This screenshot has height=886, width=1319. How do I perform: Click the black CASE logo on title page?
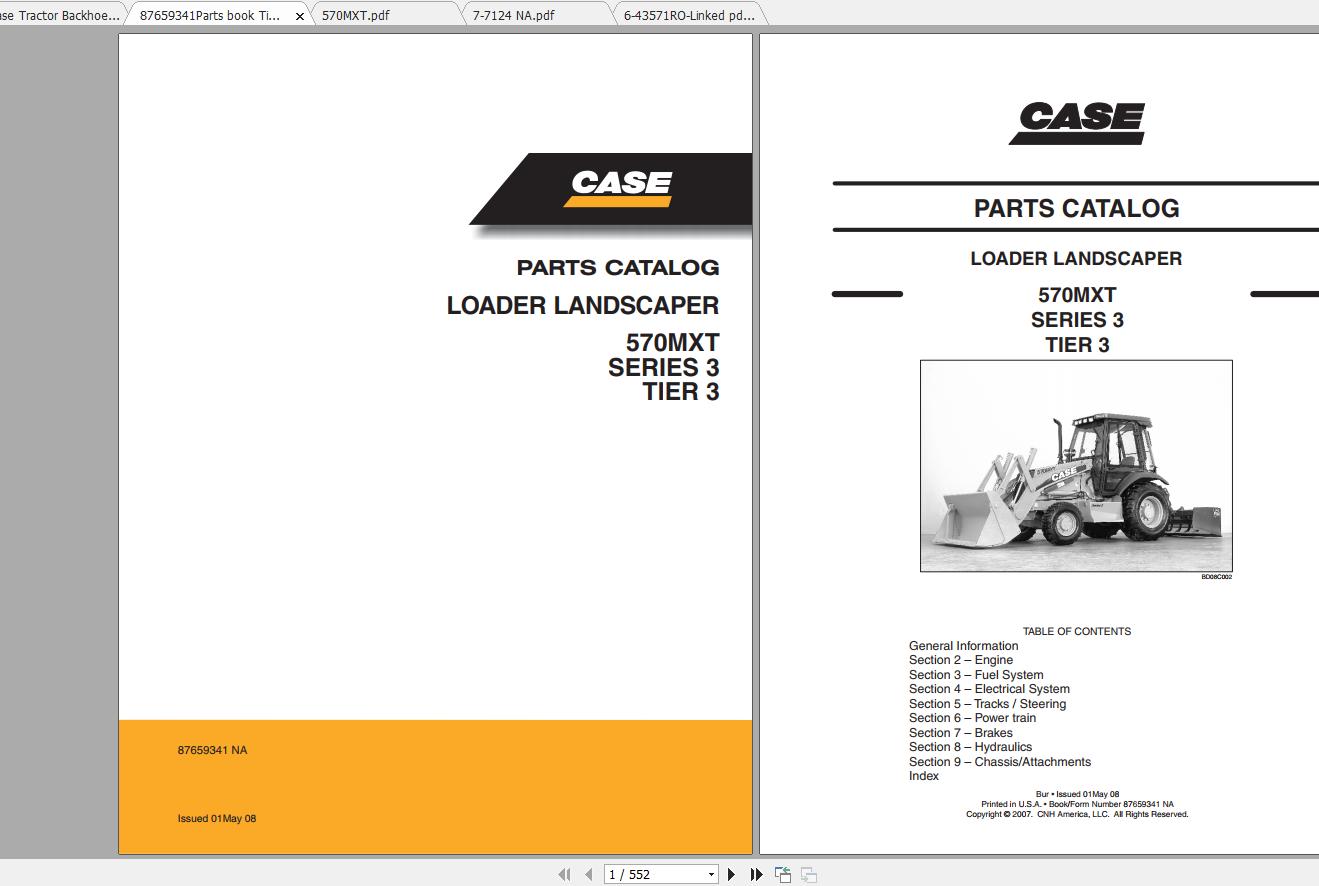pos(1077,124)
